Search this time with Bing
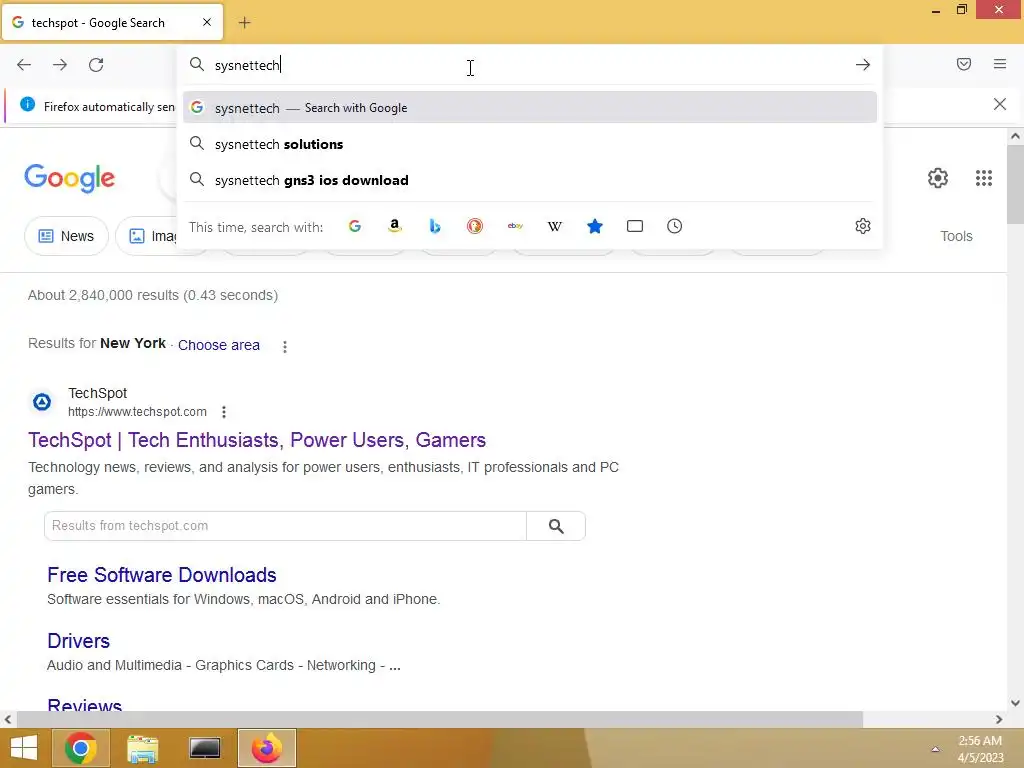The image size is (1024, 768). point(435,226)
